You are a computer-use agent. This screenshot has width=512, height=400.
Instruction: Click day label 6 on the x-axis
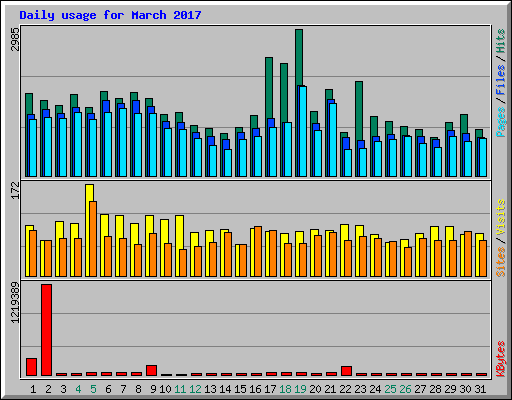[x=108, y=389]
